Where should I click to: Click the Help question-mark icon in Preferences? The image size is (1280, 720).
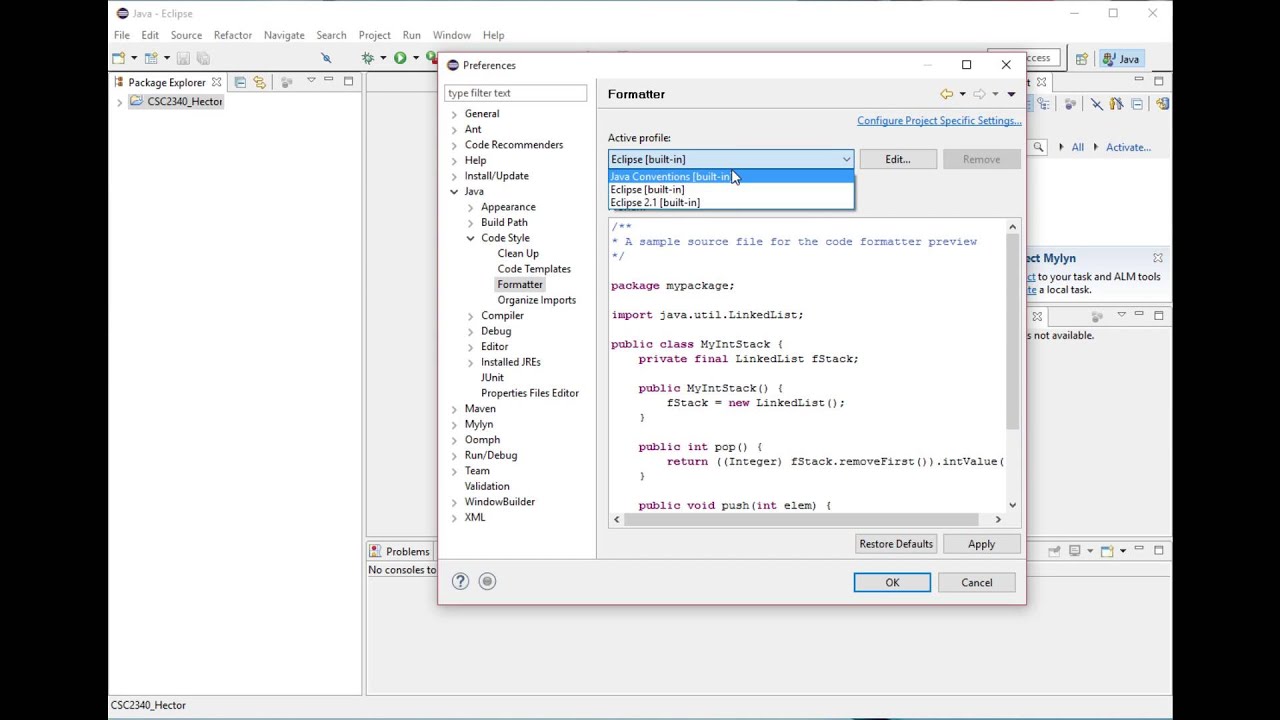pyautogui.click(x=460, y=581)
